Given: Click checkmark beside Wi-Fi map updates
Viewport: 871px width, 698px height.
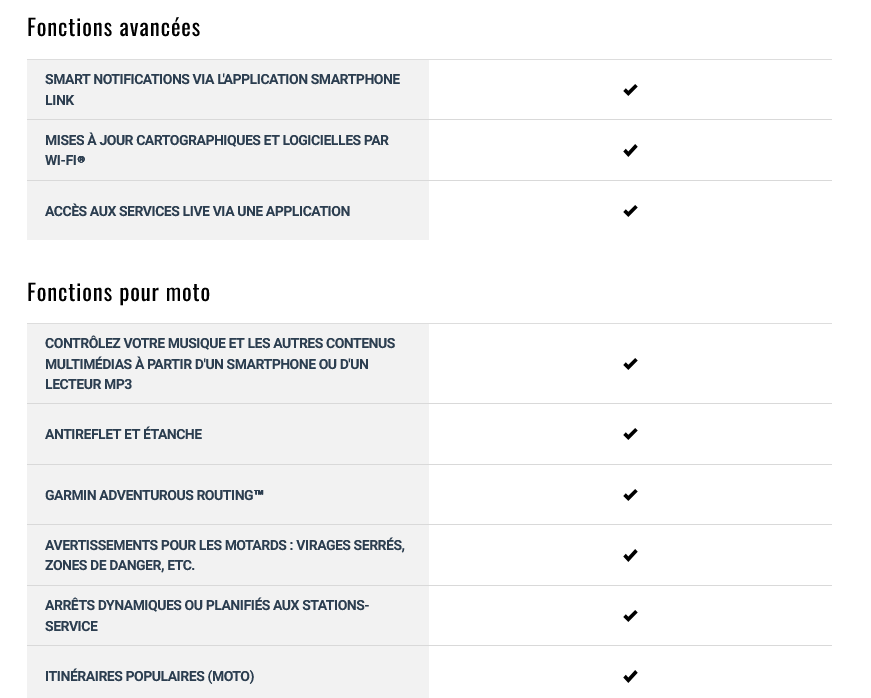Looking at the screenshot, I should (x=630, y=150).
